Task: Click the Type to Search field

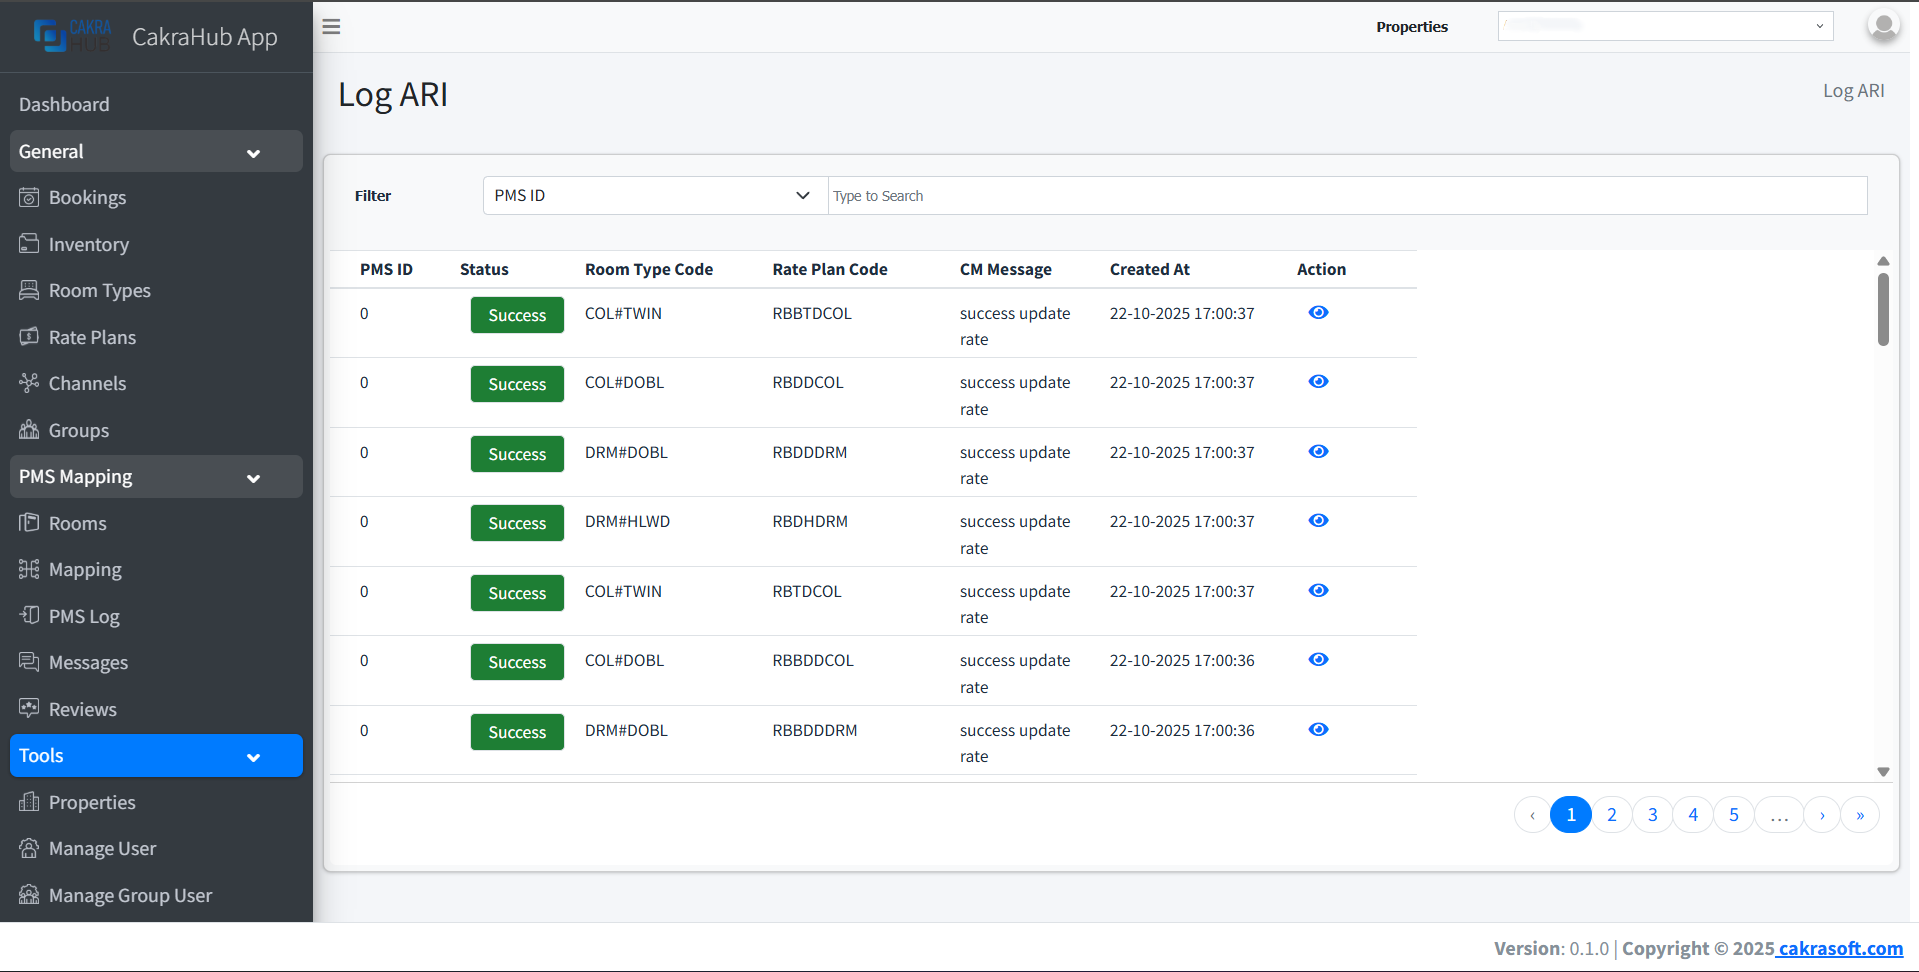Action: click(1346, 196)
